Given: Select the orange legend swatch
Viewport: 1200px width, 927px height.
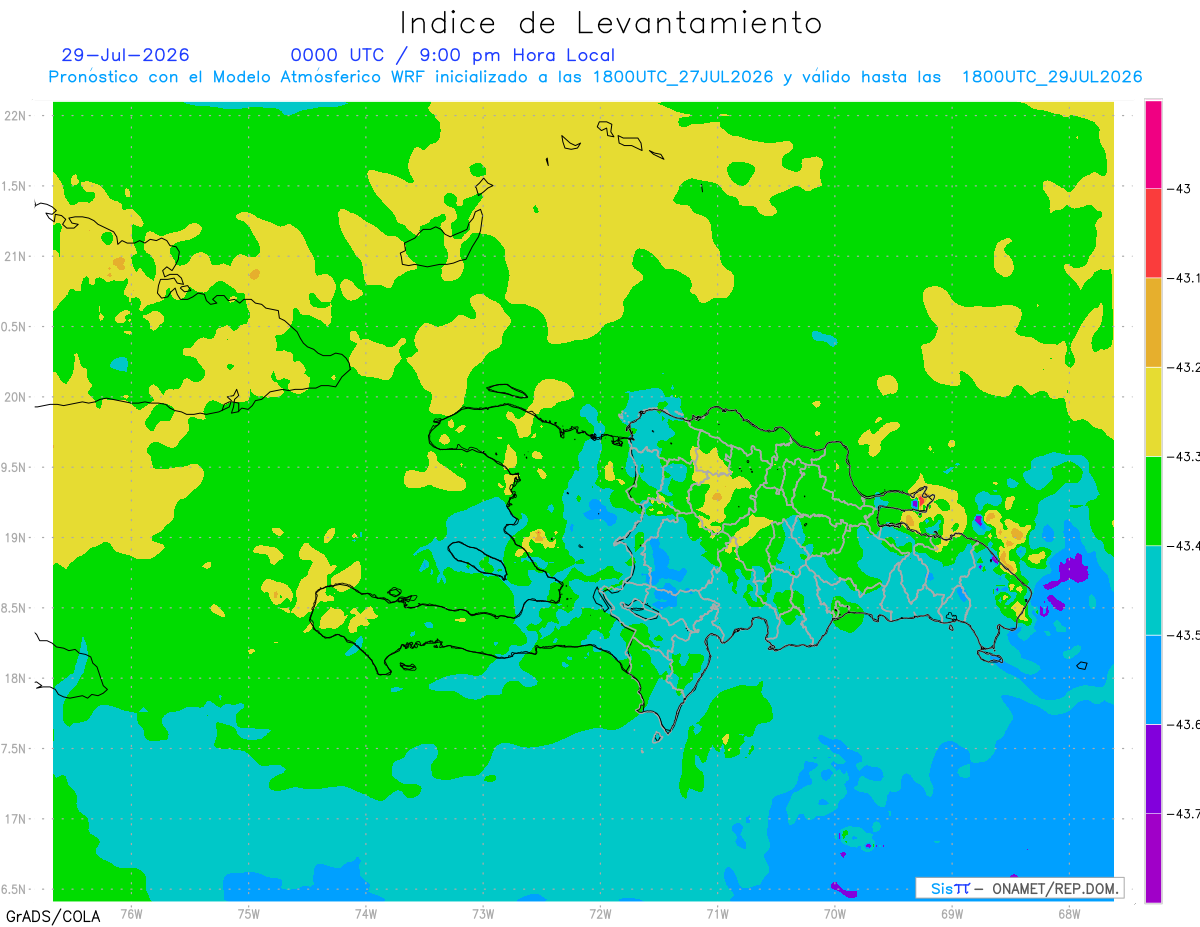Looking at the screenshot, I should click(1153, 322).
